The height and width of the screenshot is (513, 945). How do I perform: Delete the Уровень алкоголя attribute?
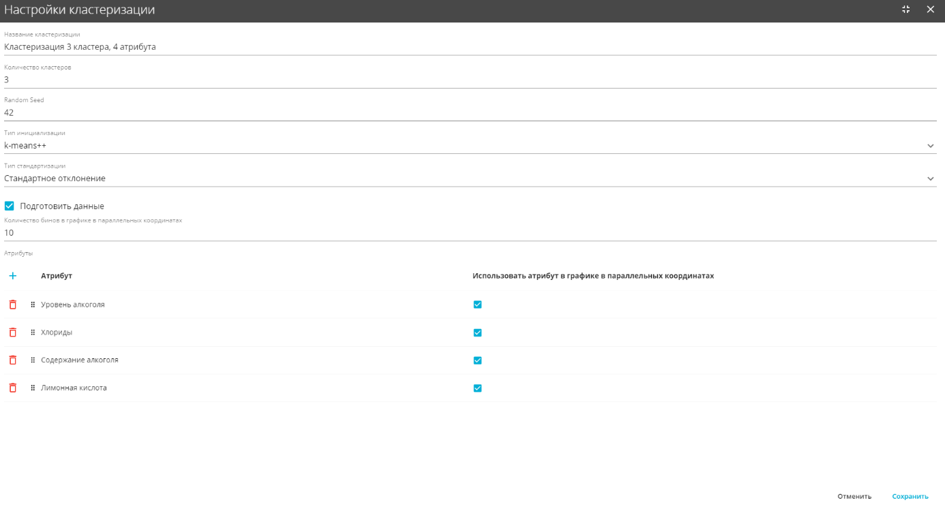pyautogui.click(x=13, y=304)
